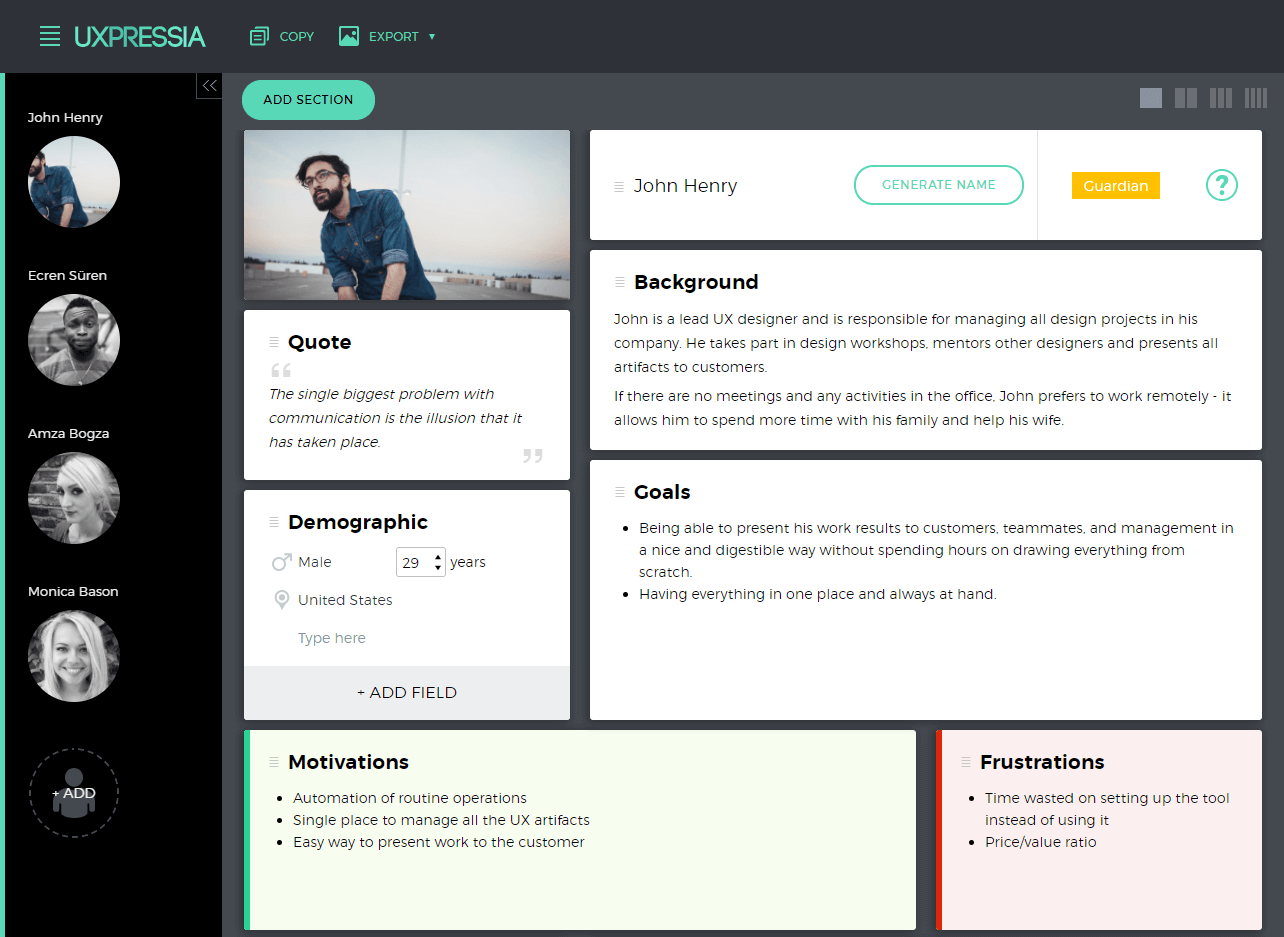Image resolution: width=1284 pixels, height=937 pixels.
Task: Collapse the persona sidebar panel
Action: [x=209, y=86]
